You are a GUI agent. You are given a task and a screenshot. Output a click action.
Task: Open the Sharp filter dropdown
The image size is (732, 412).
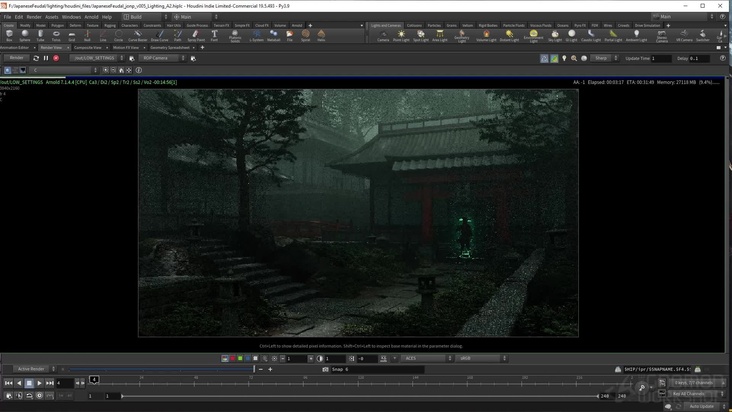coord(604,58)
